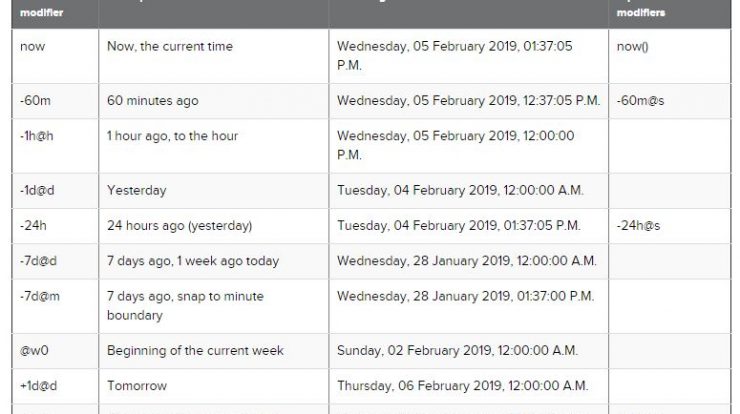Select the '60 minutes ago' description
Screen dimensions: 740x414
(x=153, y=101)
